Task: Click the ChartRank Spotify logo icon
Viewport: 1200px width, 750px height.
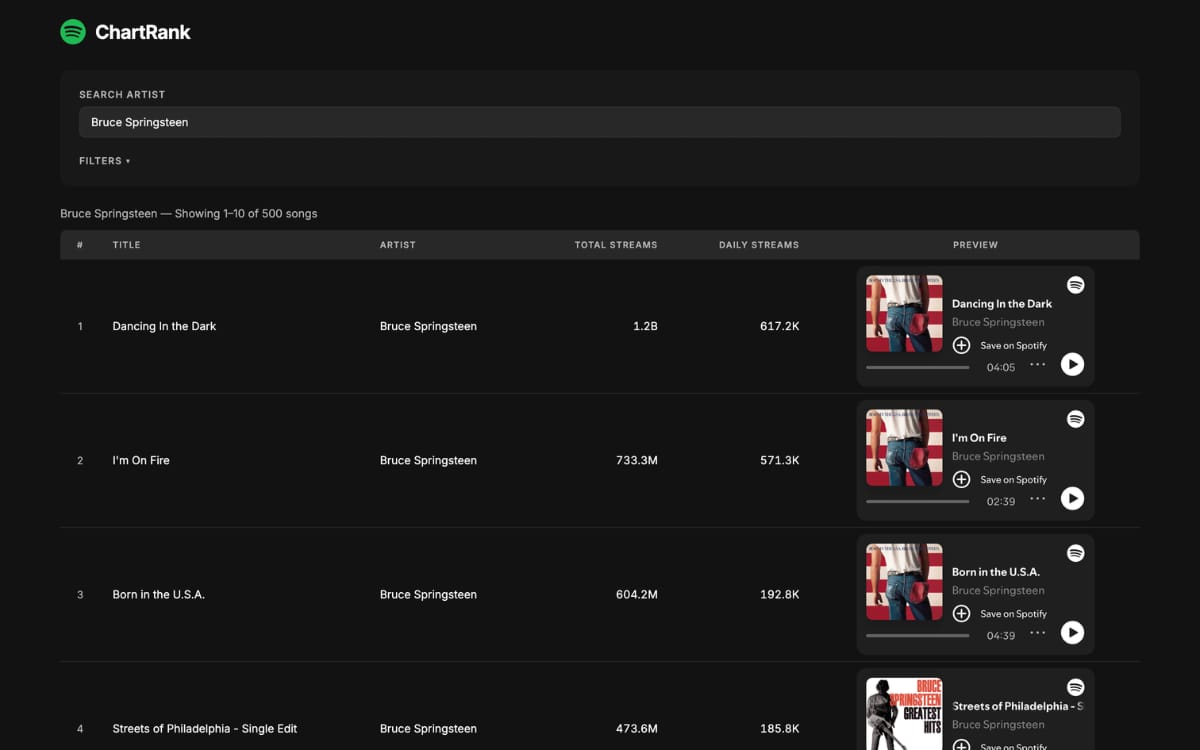Action: click(x=73, y=32)
